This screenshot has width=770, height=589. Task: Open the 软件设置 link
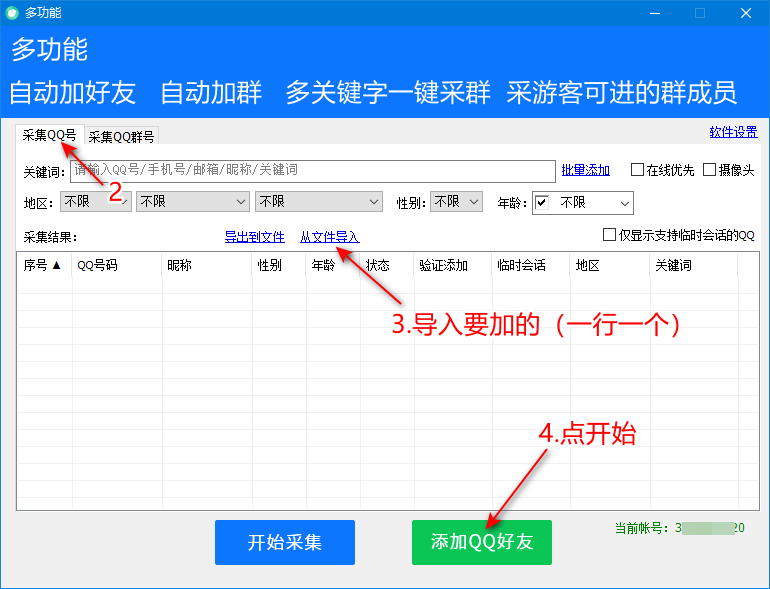point(733,132)
